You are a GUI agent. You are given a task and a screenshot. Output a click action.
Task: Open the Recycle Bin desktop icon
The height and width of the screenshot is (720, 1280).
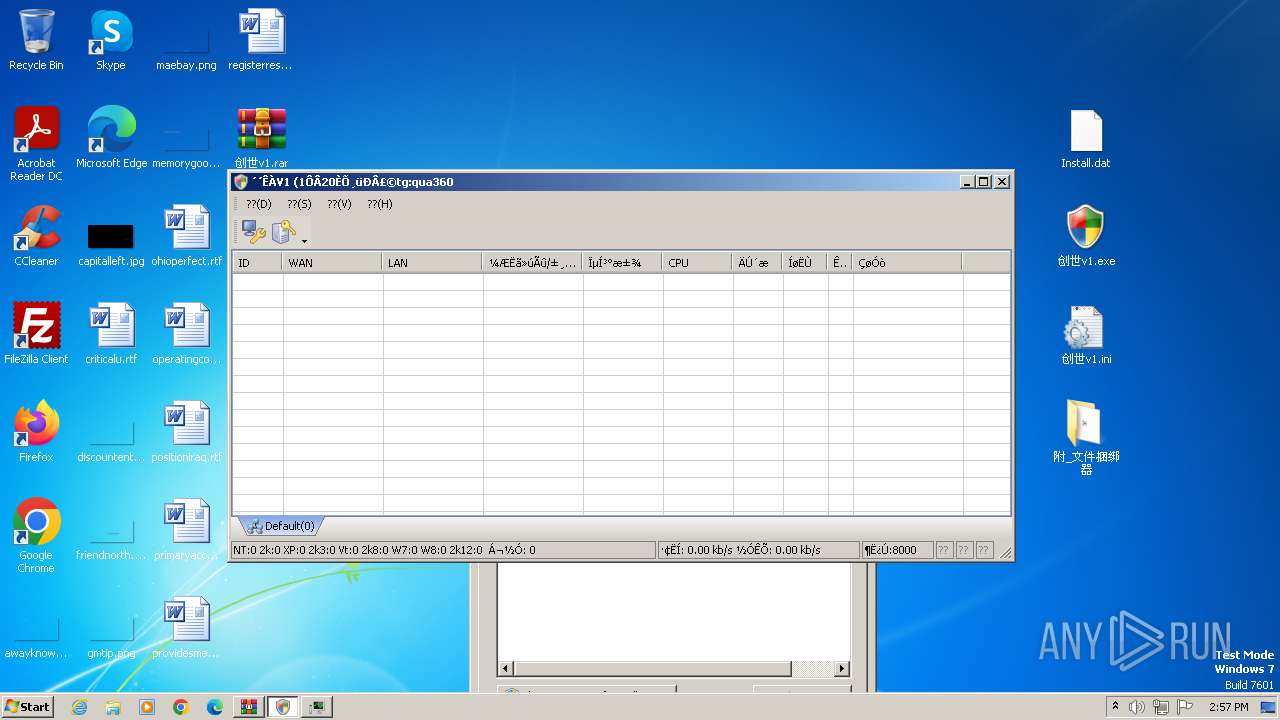tap(36, 41)
